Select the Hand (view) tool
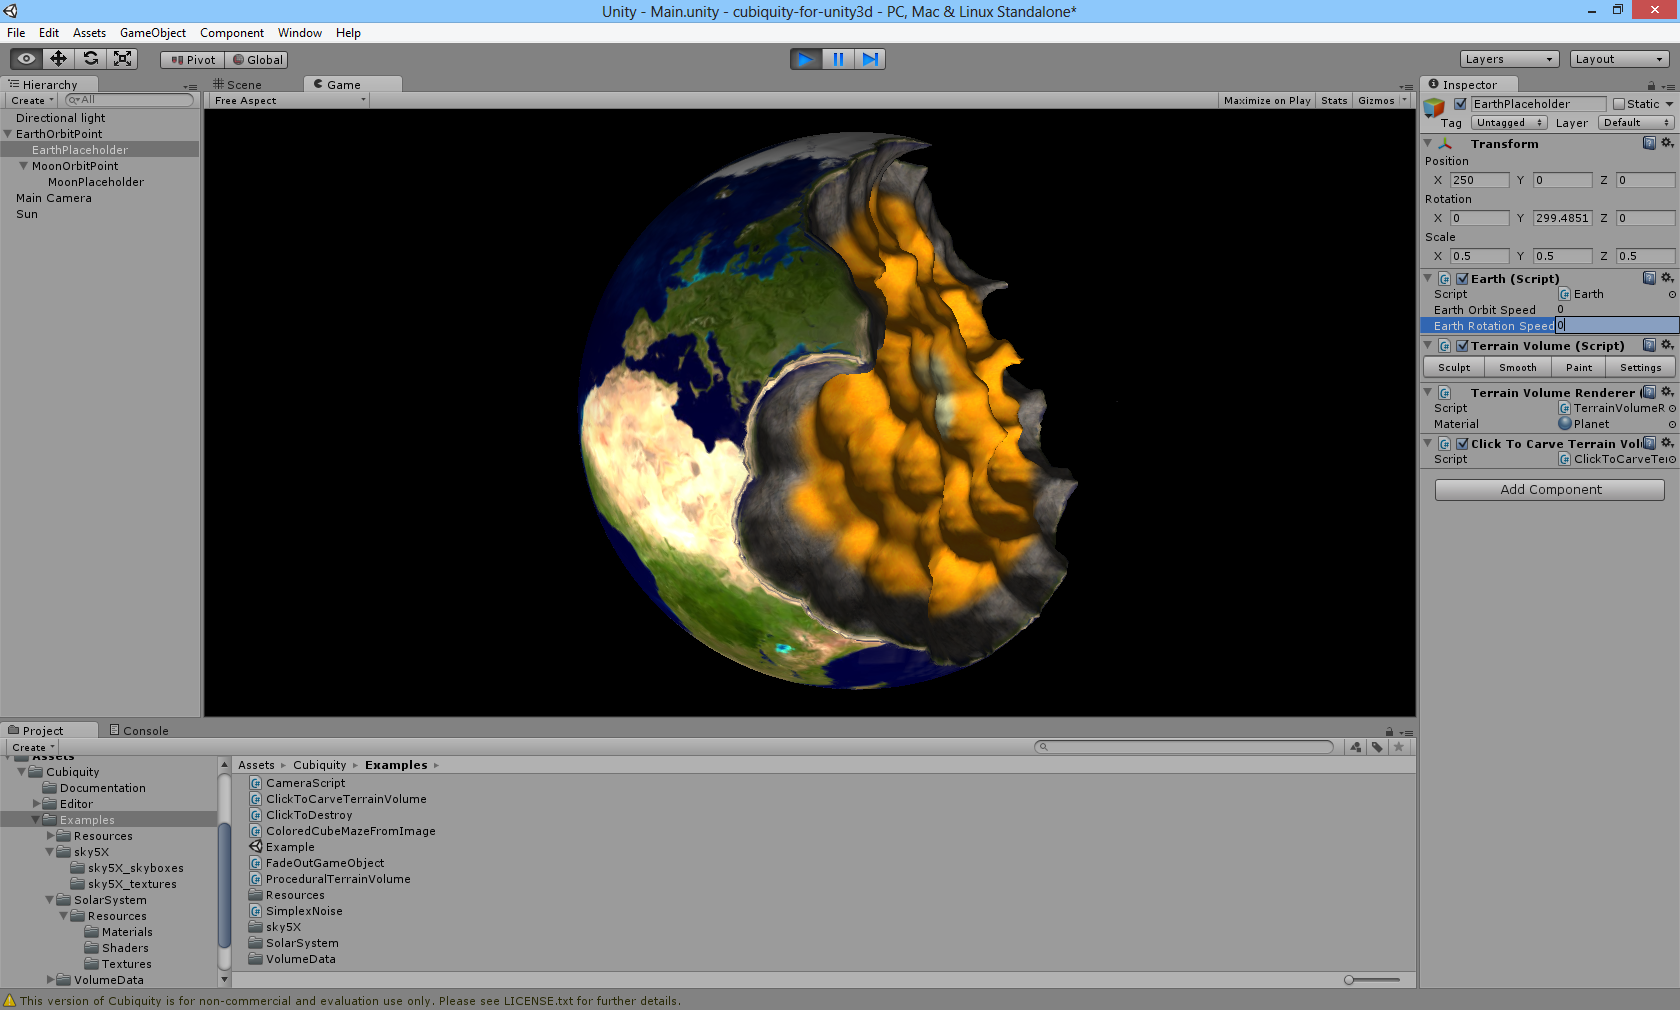This screenshot has height=1010, width=1680. pyautogui.click(x=27, y=59)
